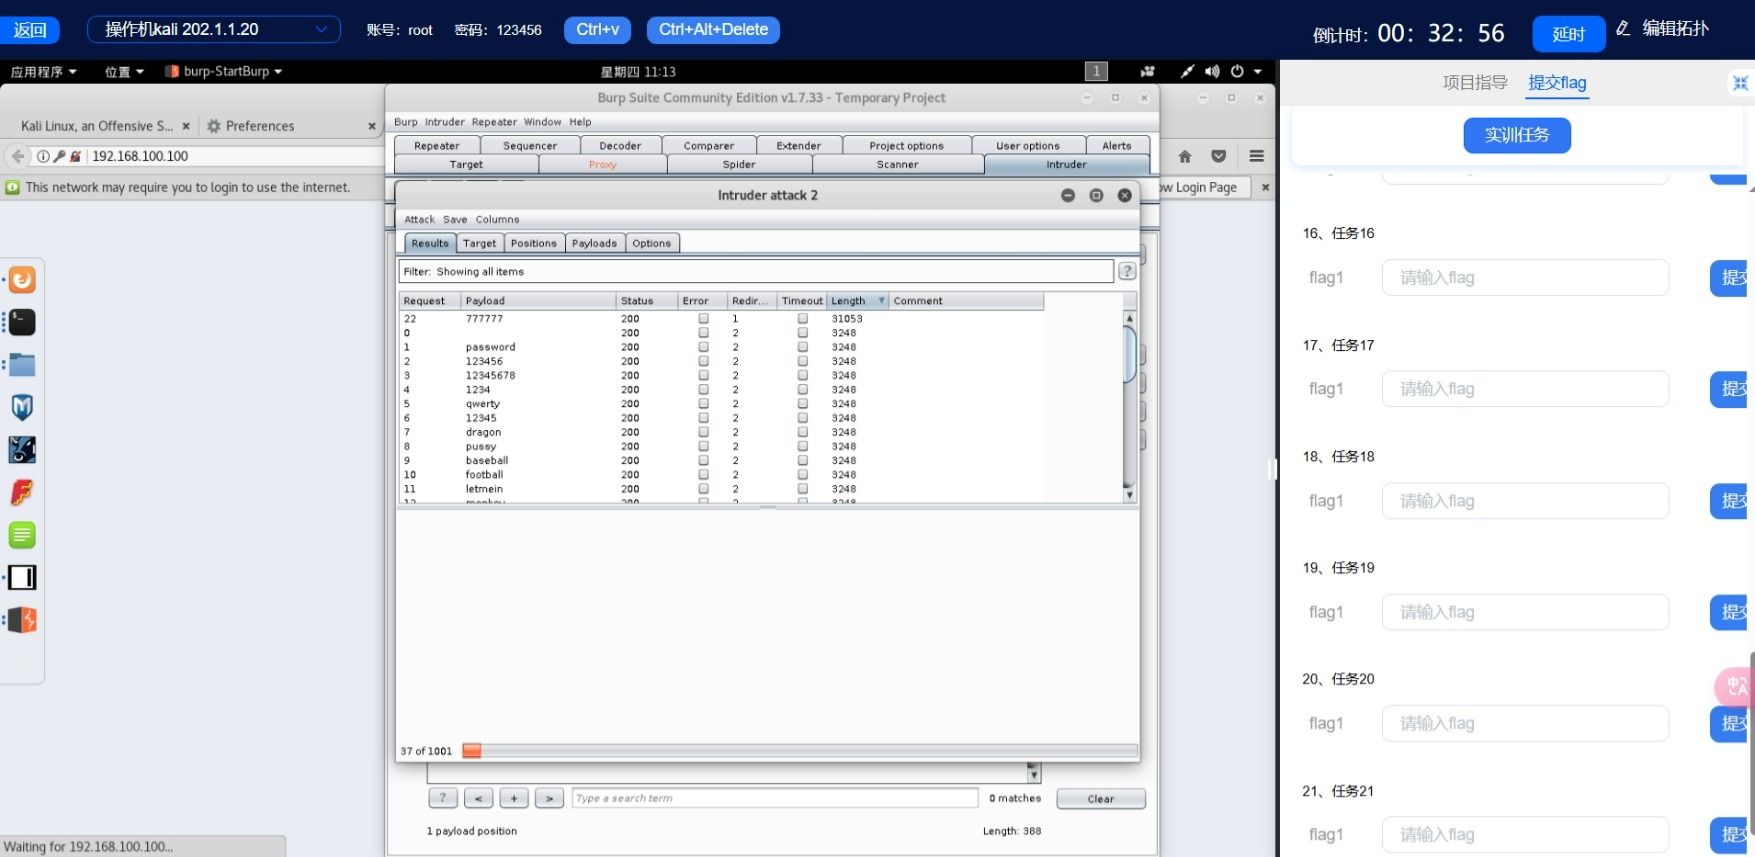1755x857 pixels.
Task: Click the next match arrow button
Action: pyautogui.click(x=549, y=798)
